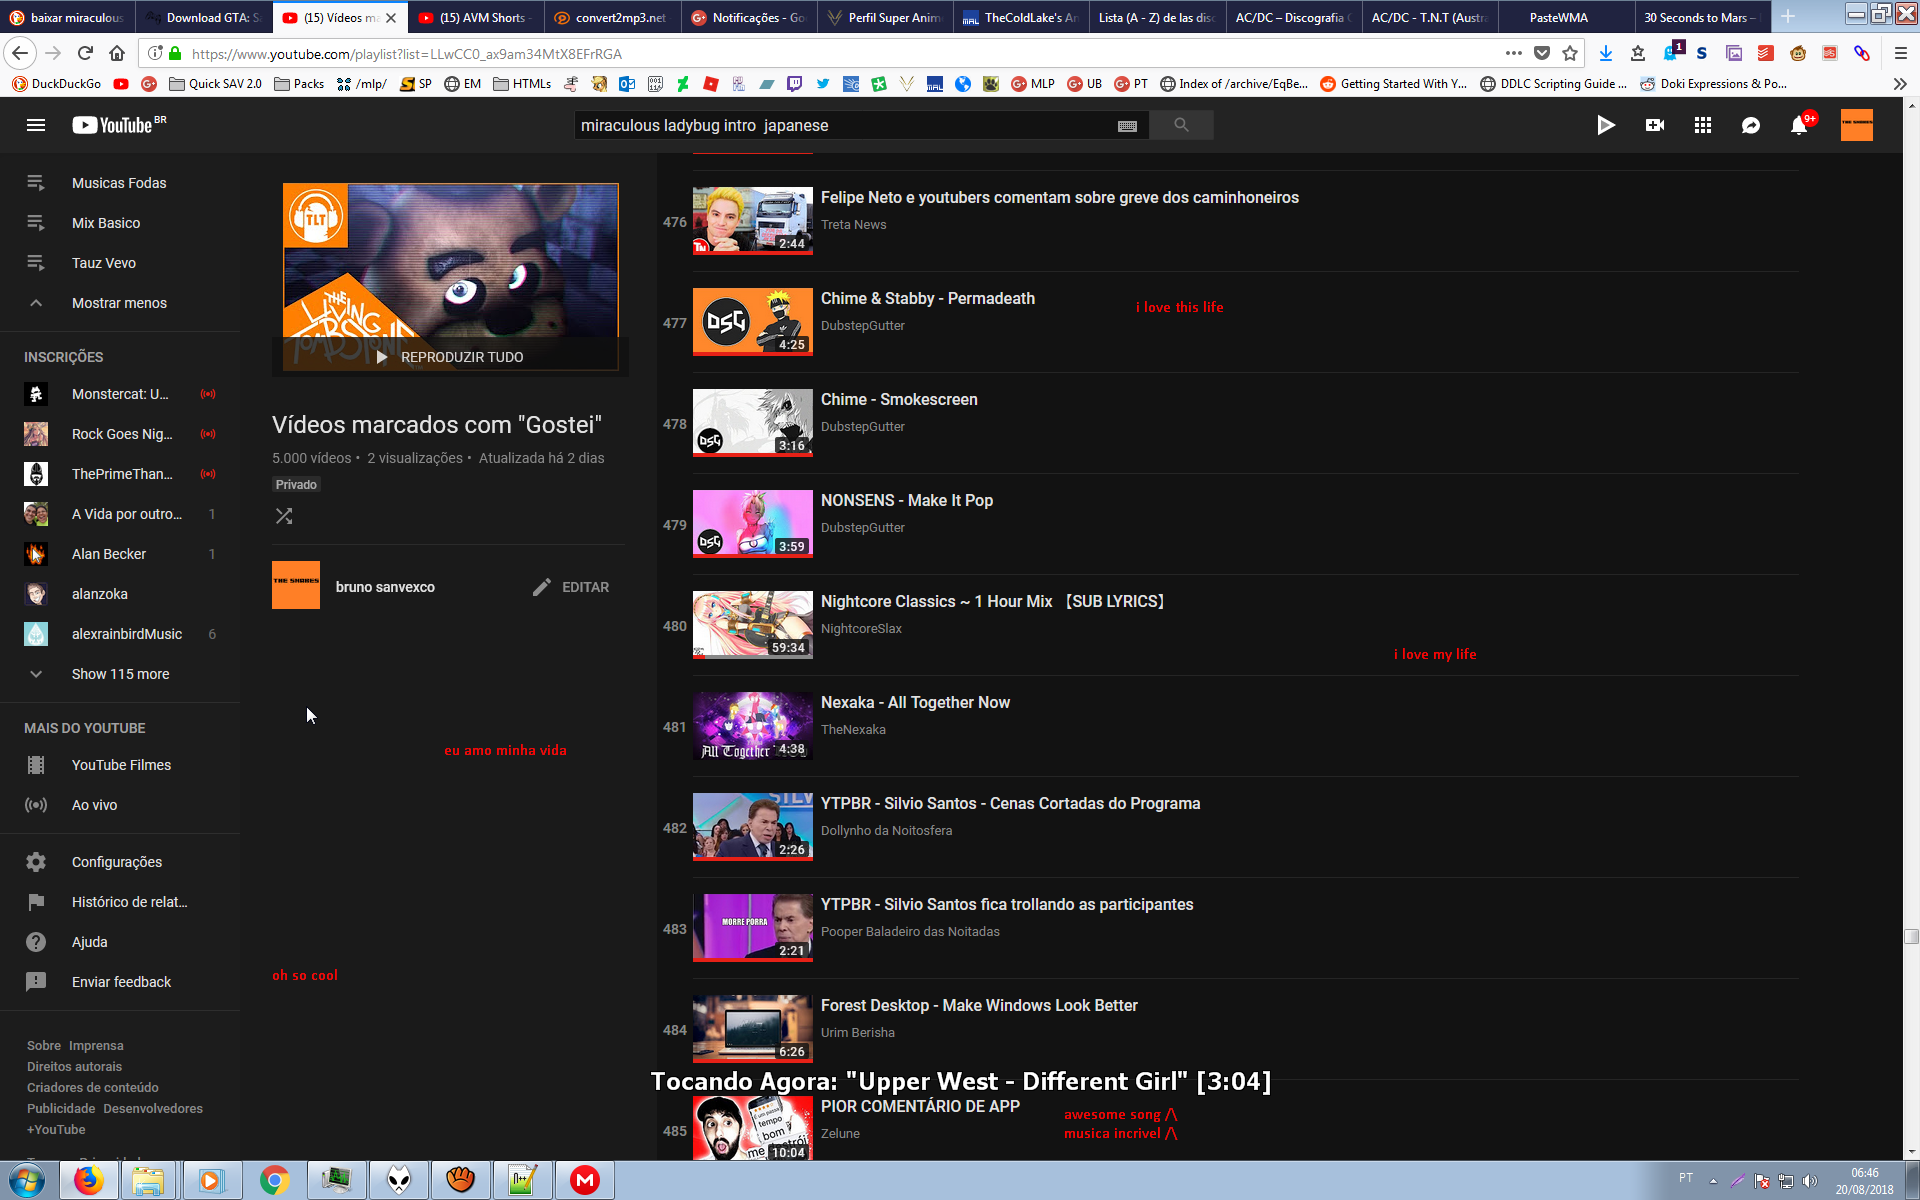The width and height of the screenshot is (1920, 1200).
Task: Expand subscriptions with Show 115 more
Action: pyautogui.click(x=120, y=674)
